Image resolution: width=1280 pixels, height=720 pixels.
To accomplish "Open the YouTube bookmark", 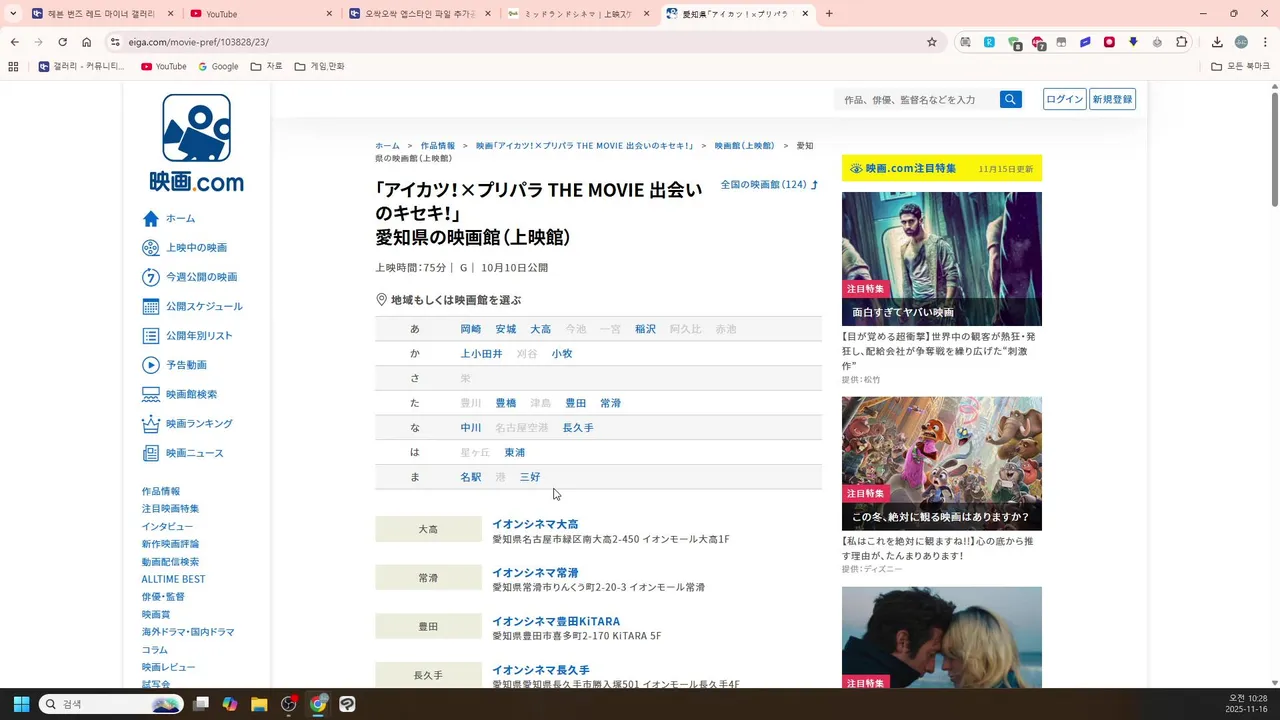I will pyautogui.click(x=164, y=66).
